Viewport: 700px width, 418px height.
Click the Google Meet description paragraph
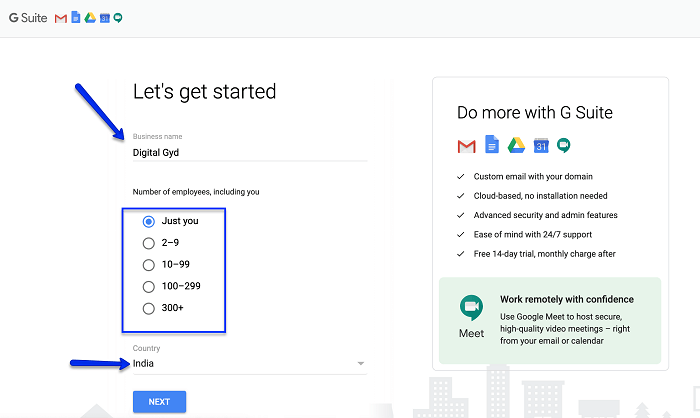coord(565,329)
